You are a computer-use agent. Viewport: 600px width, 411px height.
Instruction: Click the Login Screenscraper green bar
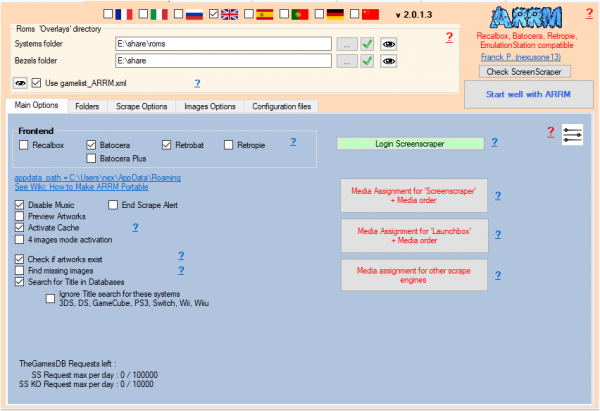[x=411, y=145]
